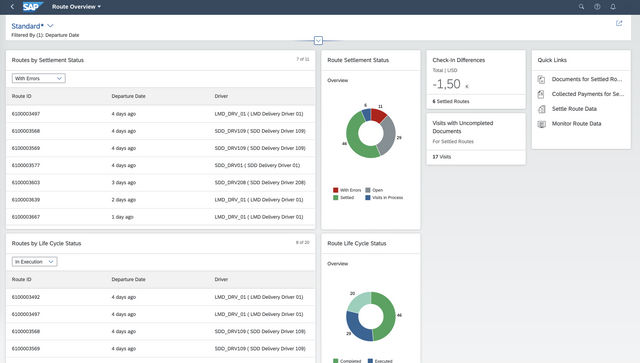Select life cycle route 6100003492 row
This screenshot has width=640, height=363.
pyautogui.click(x=160, y=297)
